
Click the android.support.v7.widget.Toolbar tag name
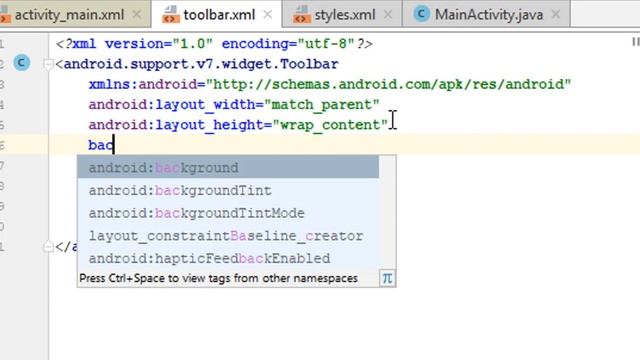click(x=201, y=64)
